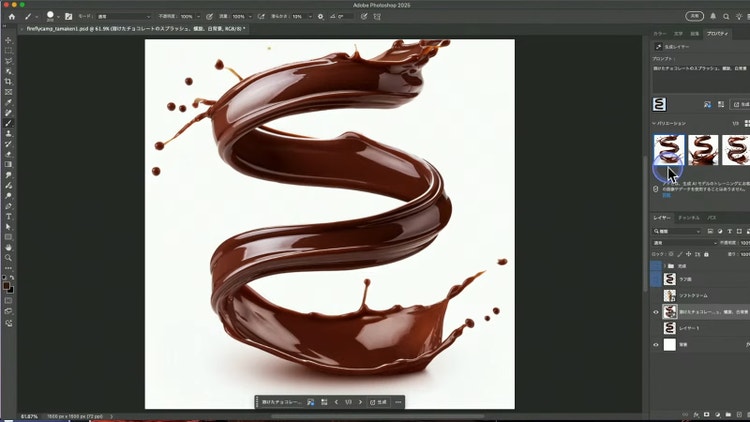Click the symmetry paint butterfly icon
The height and width of the screenshot is (422, 750).
(x=377, y=16)
